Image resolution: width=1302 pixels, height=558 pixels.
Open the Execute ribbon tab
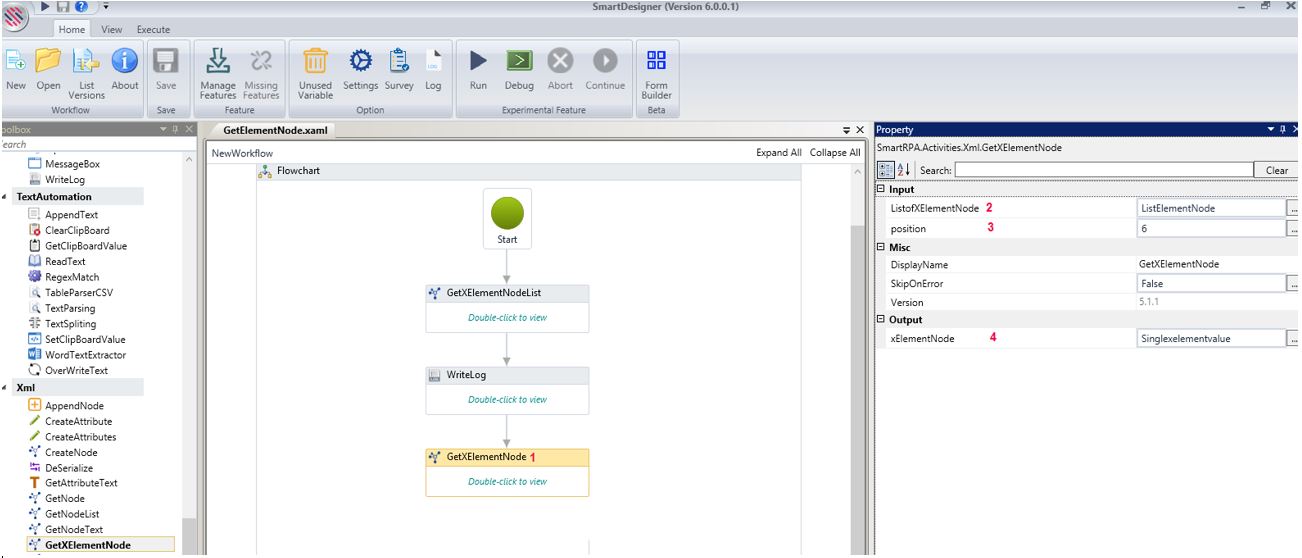click(153, 30)
